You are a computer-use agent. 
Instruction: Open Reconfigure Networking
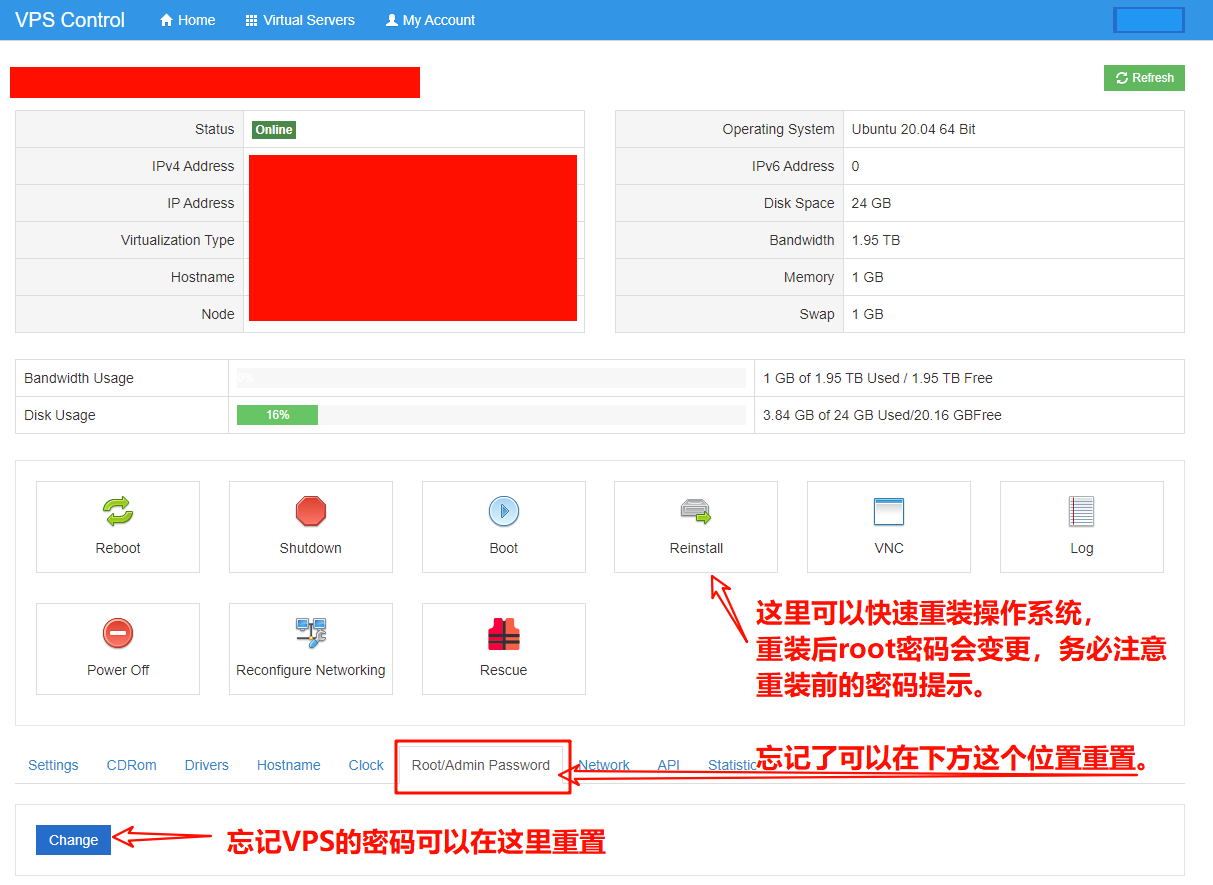pos(310,634)
